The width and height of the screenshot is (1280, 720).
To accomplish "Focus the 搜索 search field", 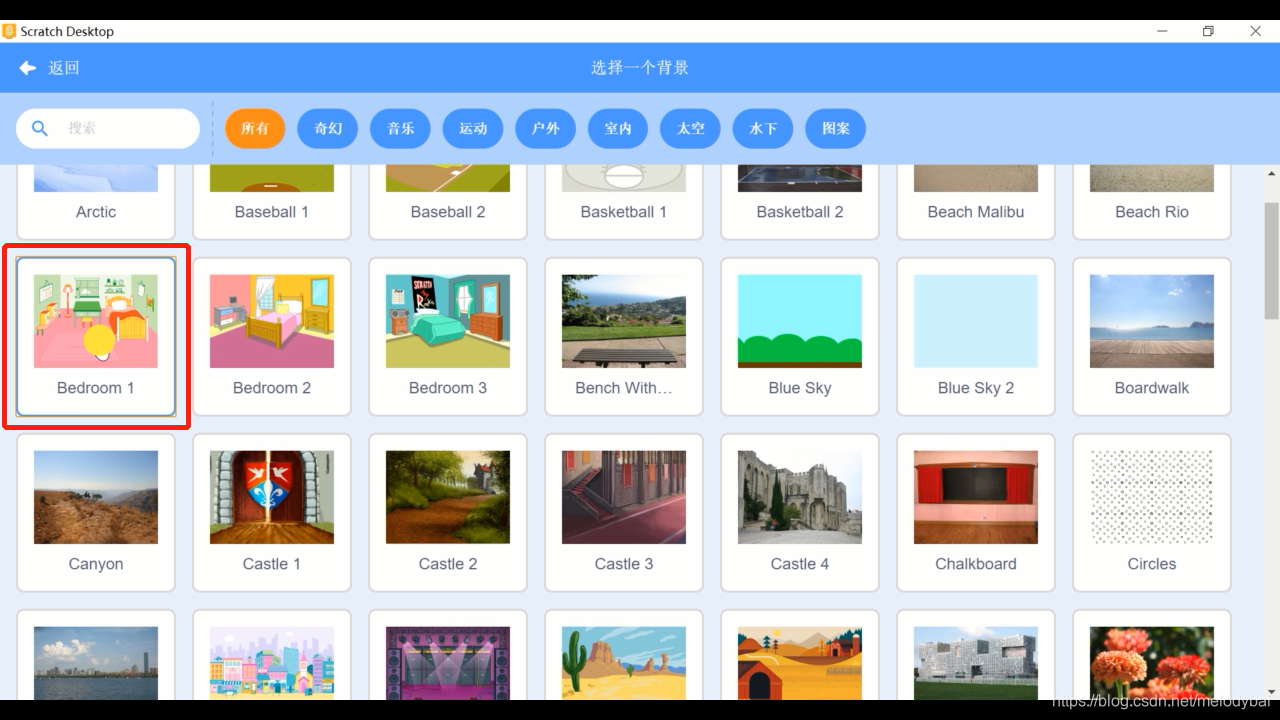I will tap(108, 128).
